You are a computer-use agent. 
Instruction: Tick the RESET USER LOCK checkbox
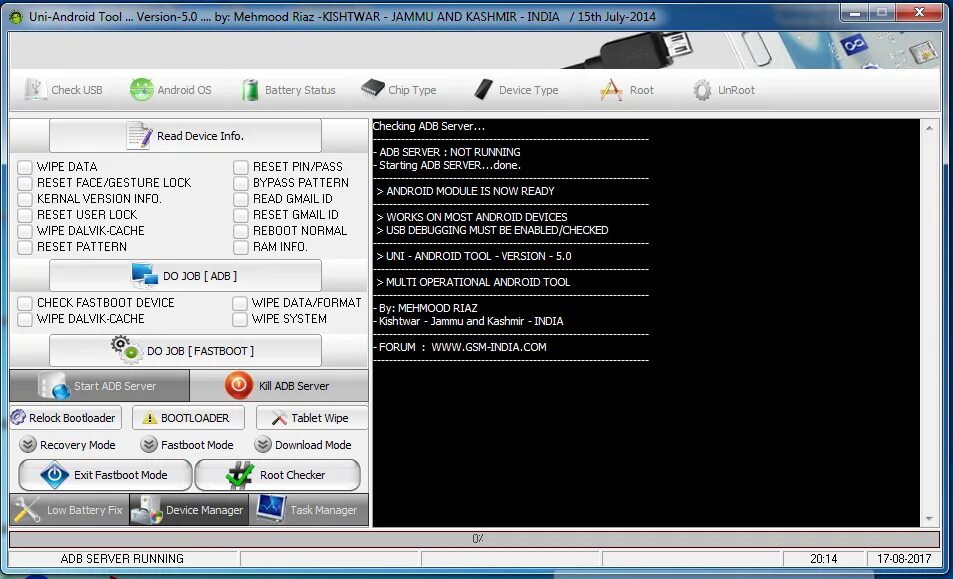(25, 215)
